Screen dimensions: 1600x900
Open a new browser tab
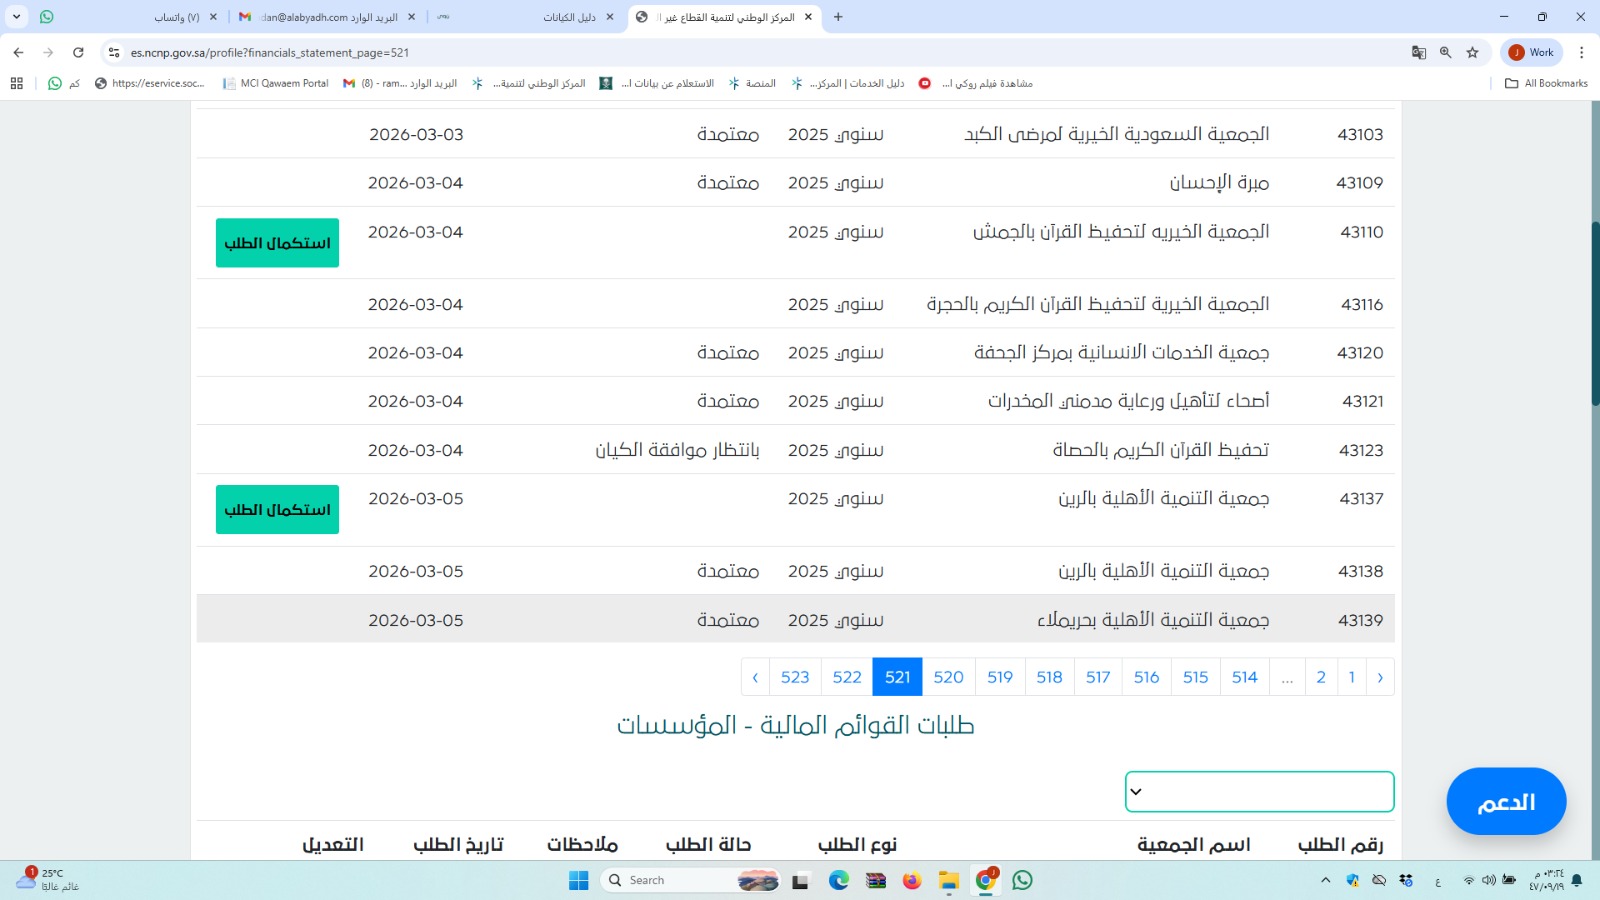[x=838, y=17]
